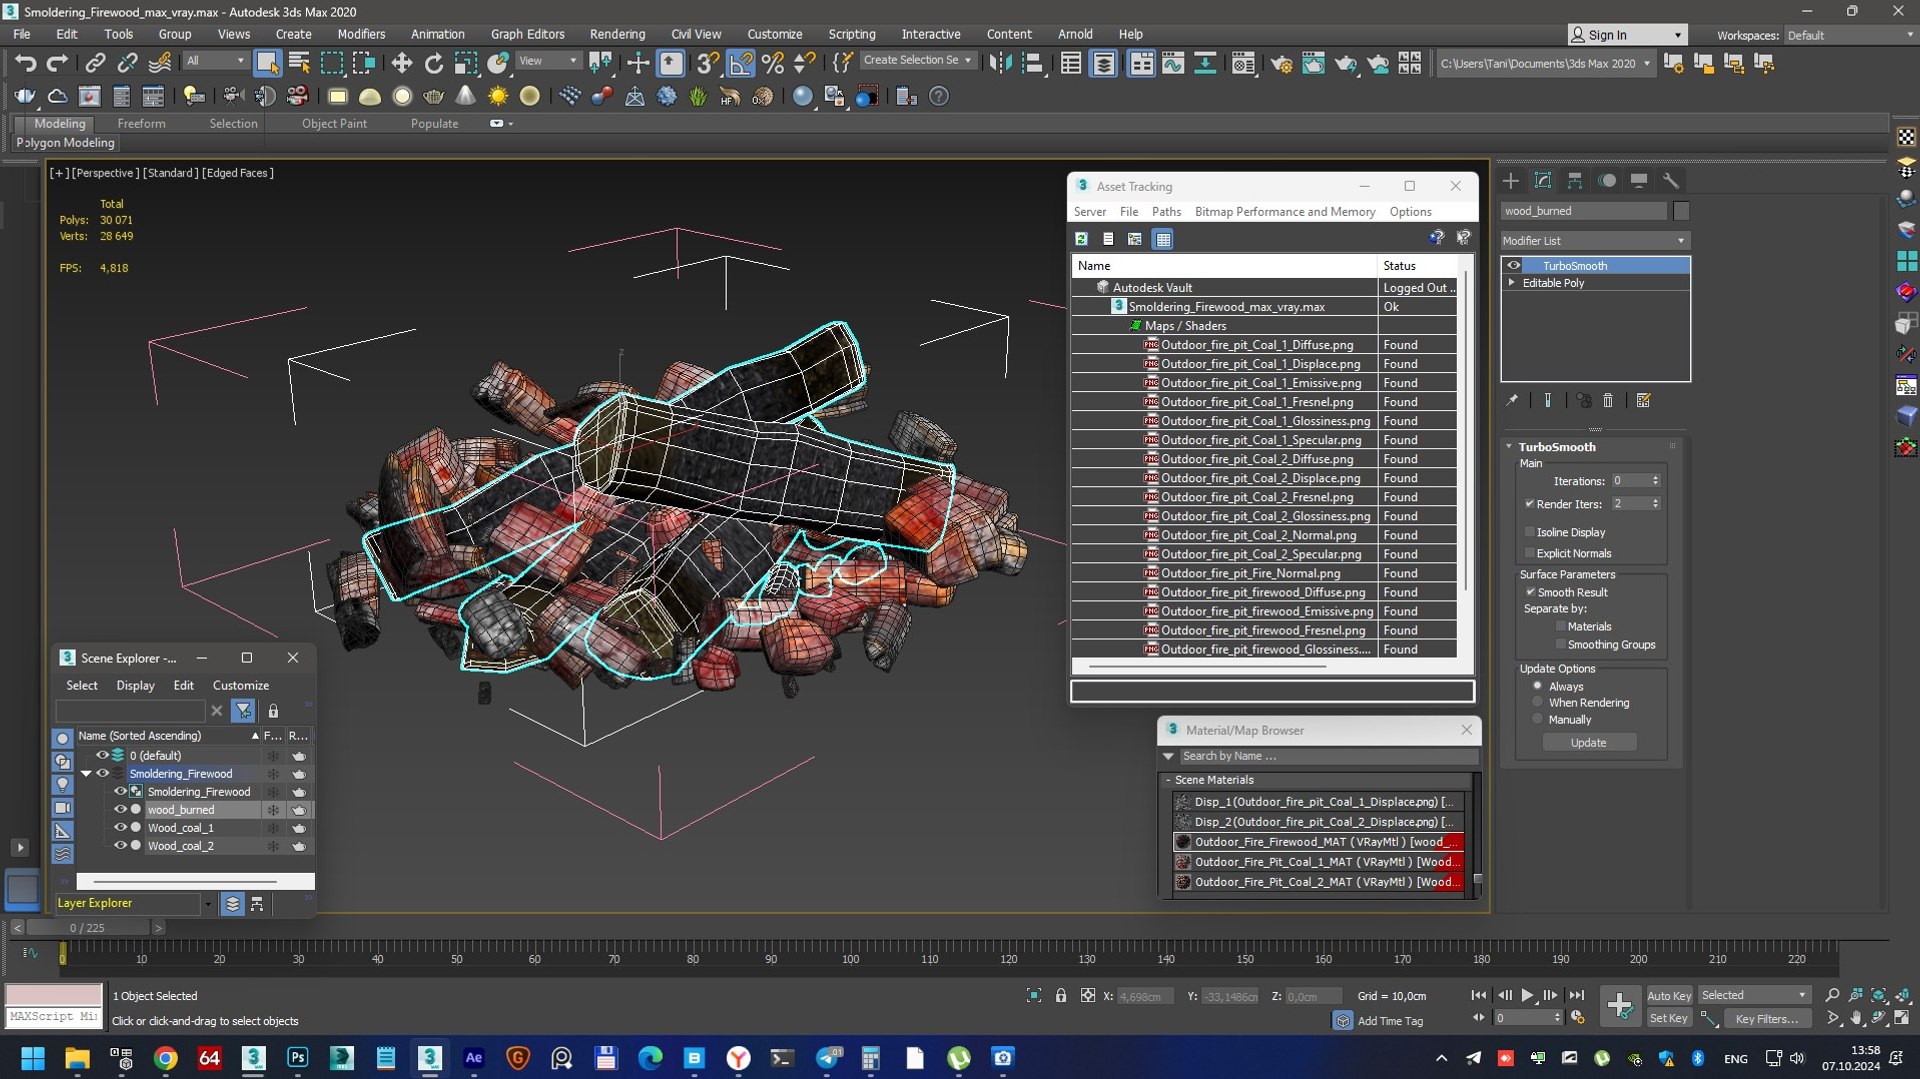Open the Modifier List dropdown

[1594, 241]
